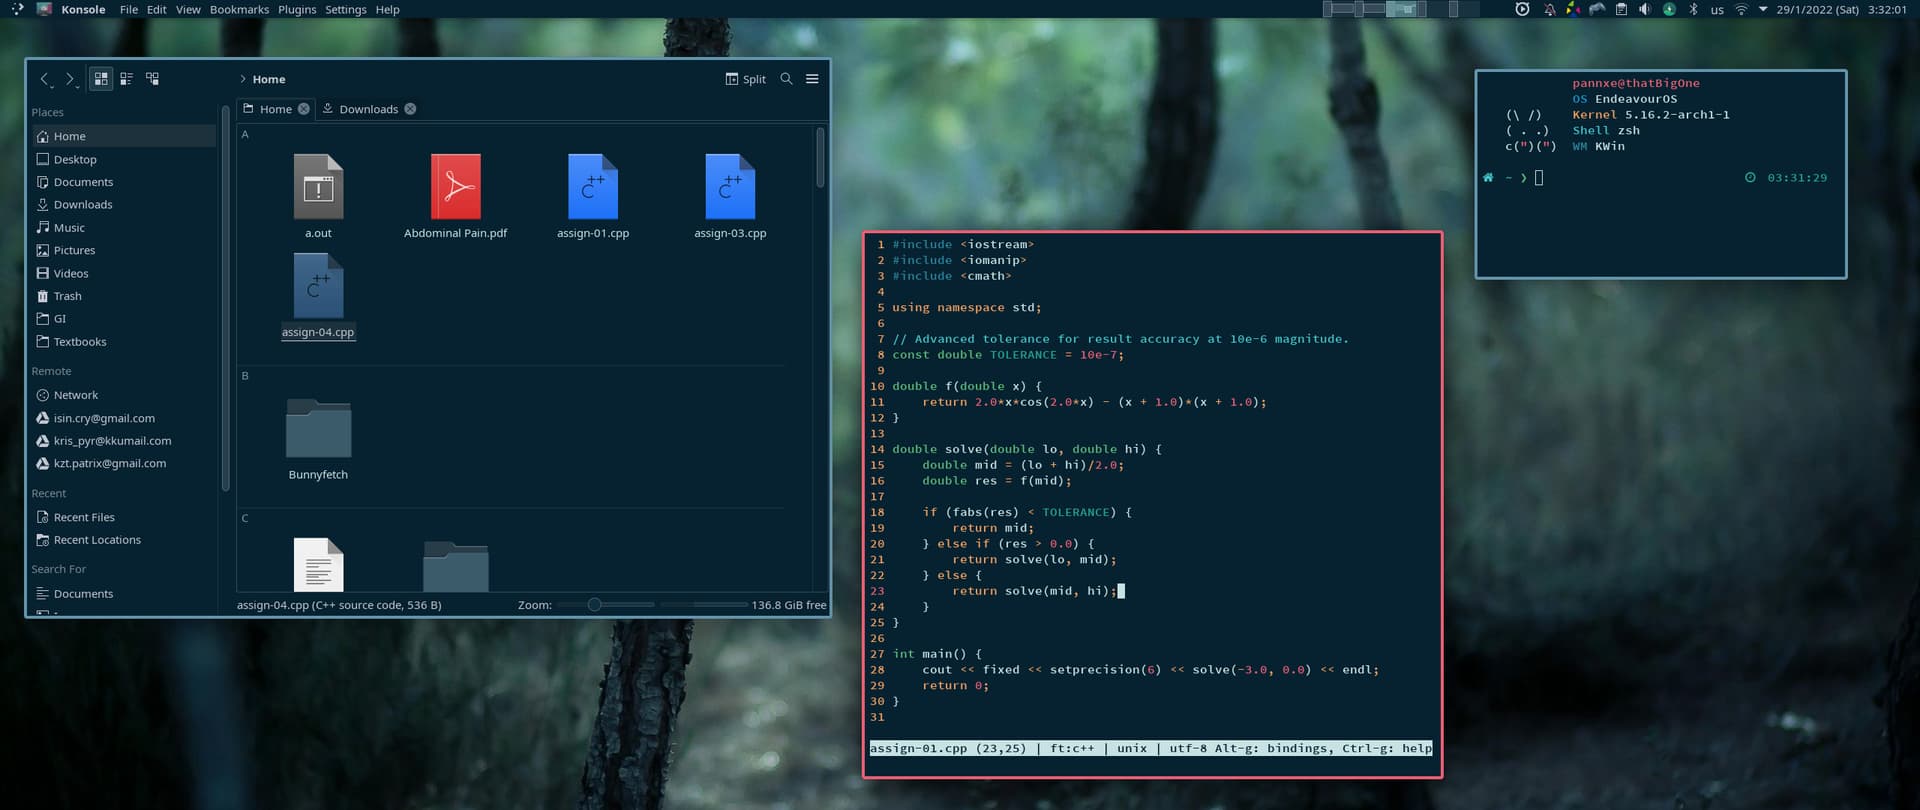Image resolution: width=1920 pixels, height=810 pixels.
Task: Click the Split view button
Action: coord(745,79)
